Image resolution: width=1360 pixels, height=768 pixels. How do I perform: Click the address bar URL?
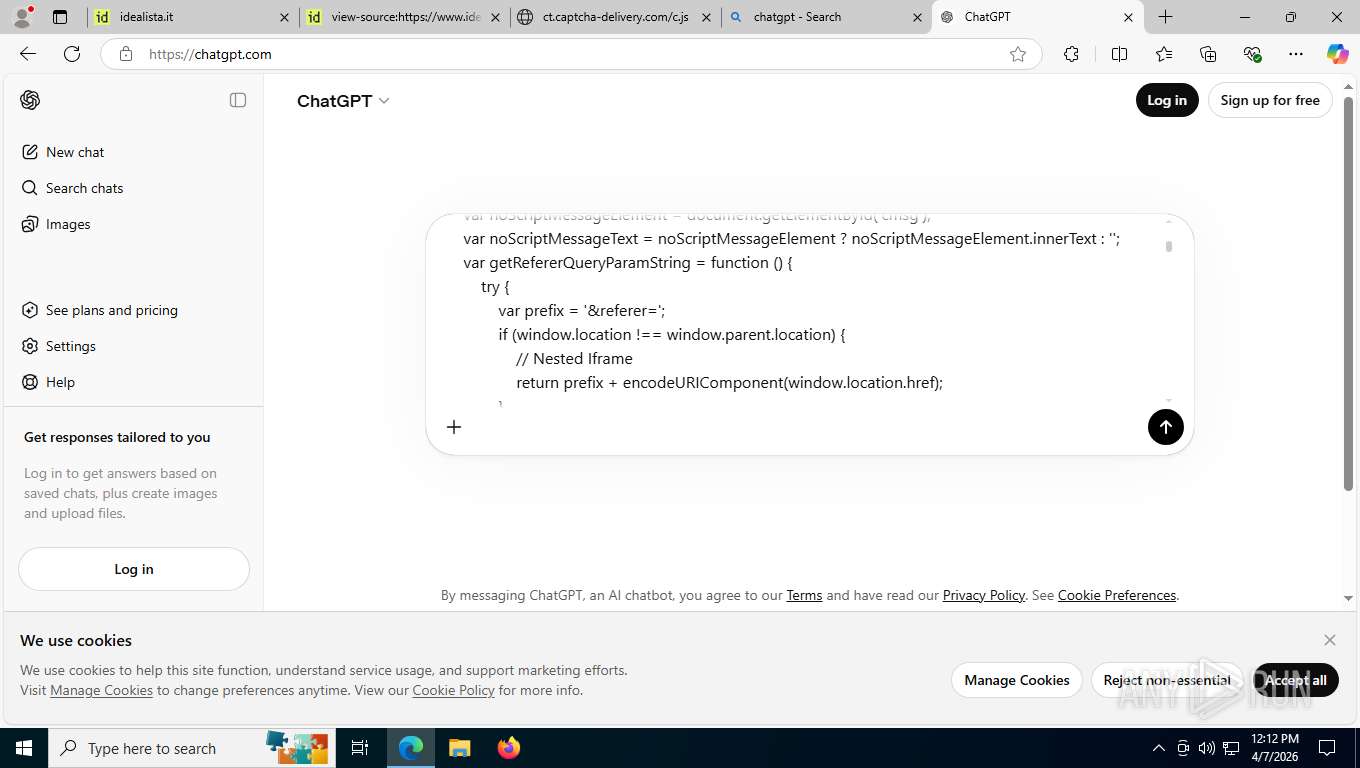click(x=210, y=54)
